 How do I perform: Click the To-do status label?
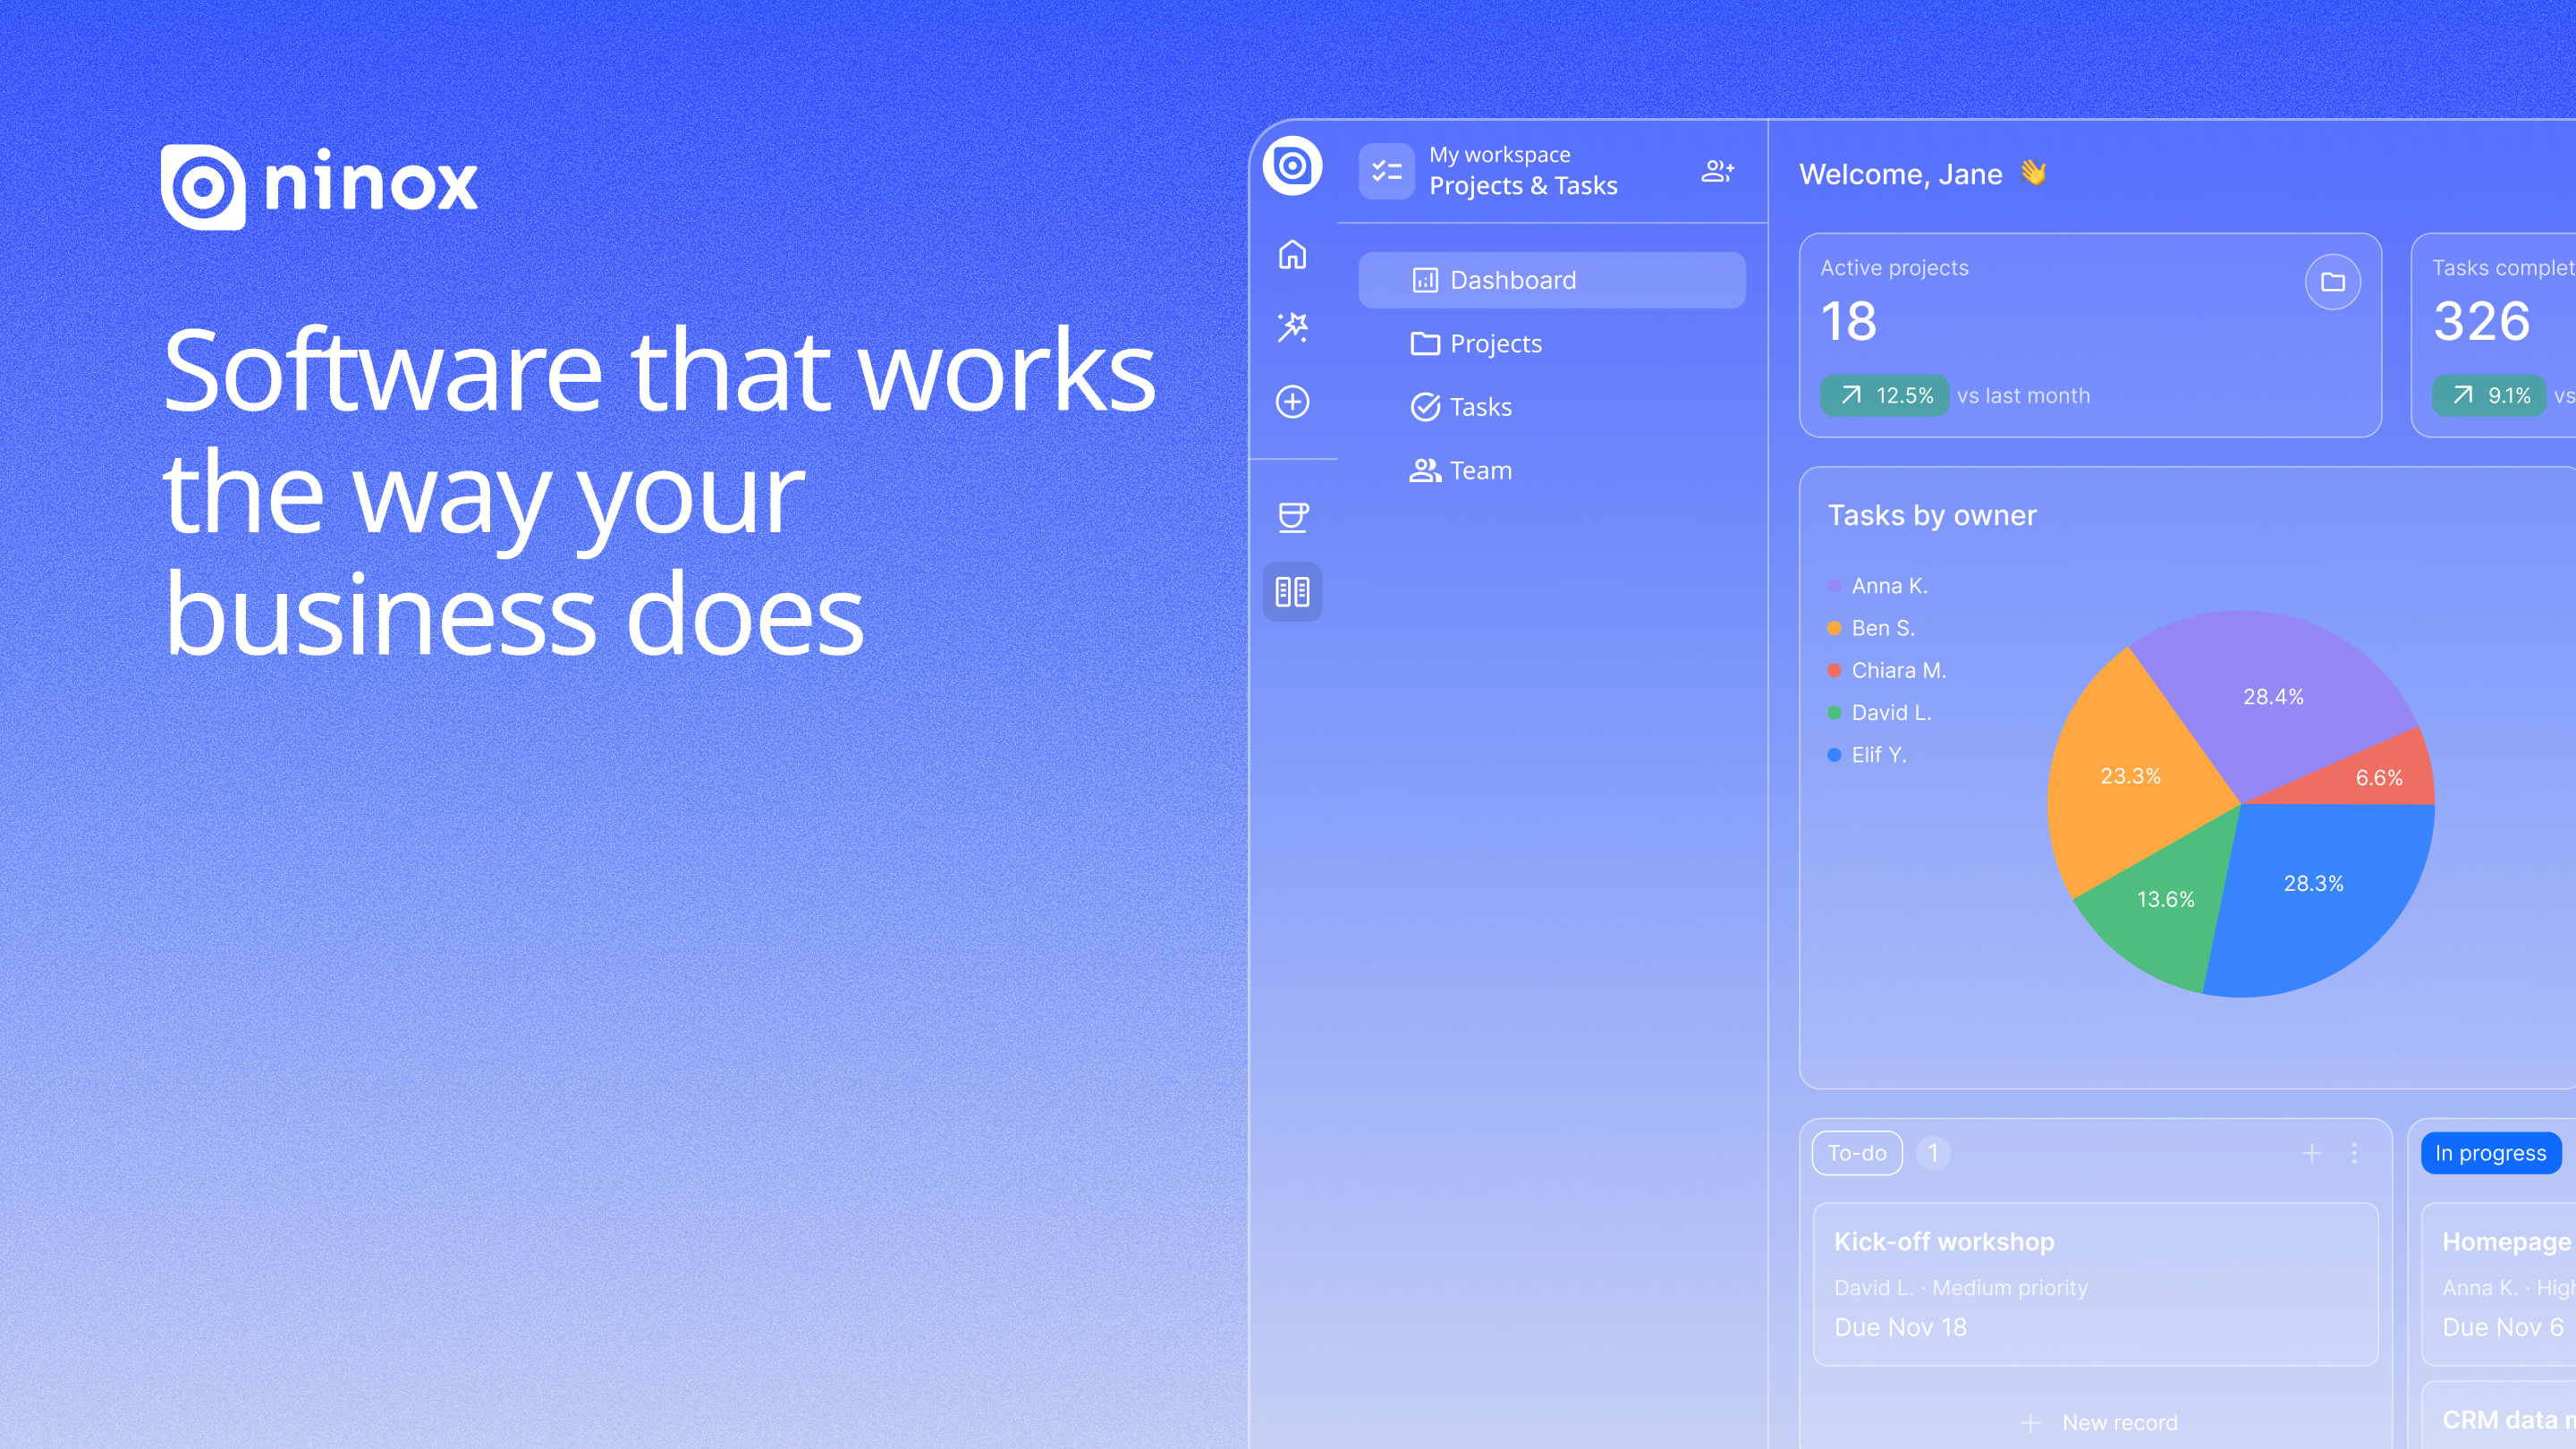(x=1856, y=1153)
